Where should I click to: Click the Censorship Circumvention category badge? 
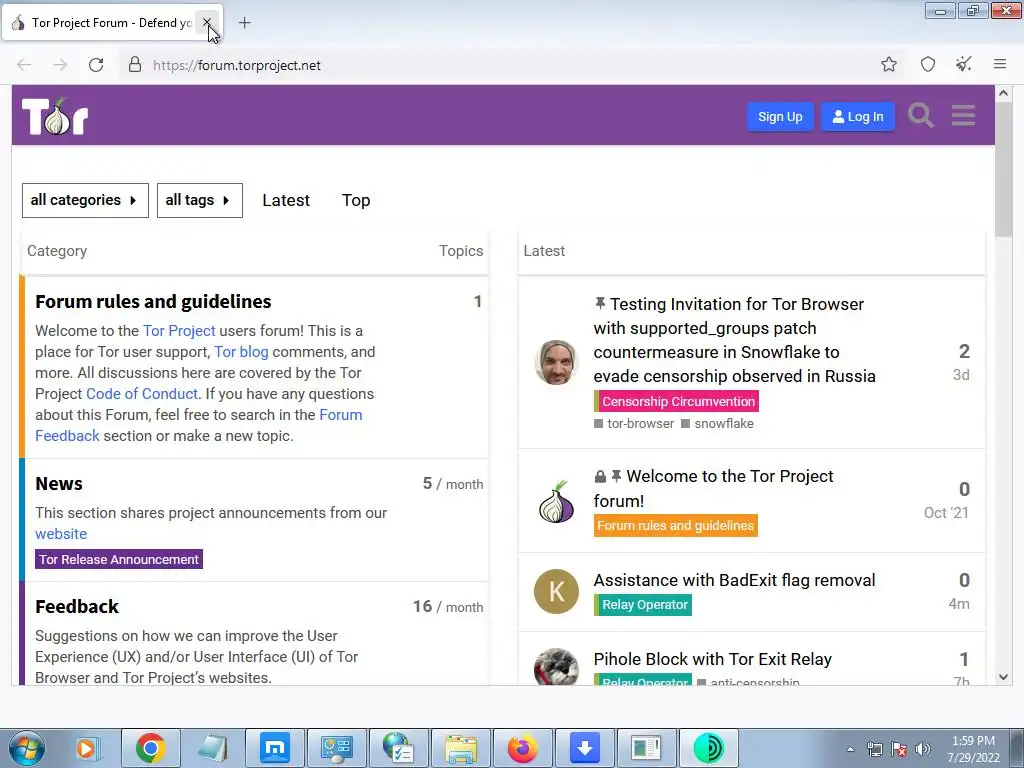pos(677,402)
